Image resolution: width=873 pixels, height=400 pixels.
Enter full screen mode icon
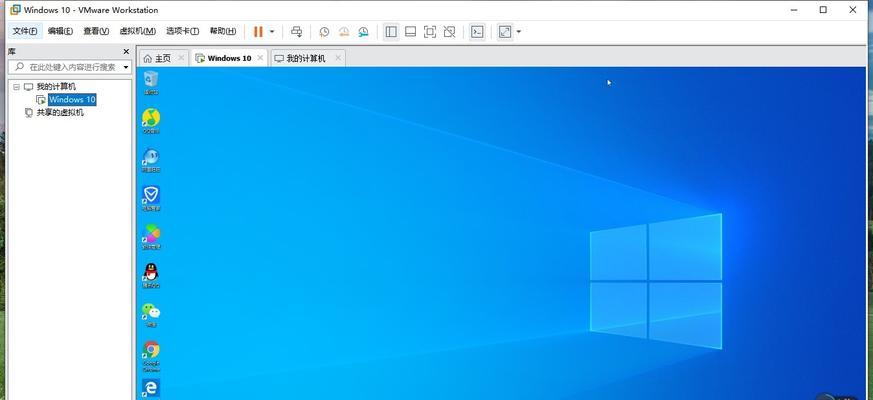tap(430, 32)
